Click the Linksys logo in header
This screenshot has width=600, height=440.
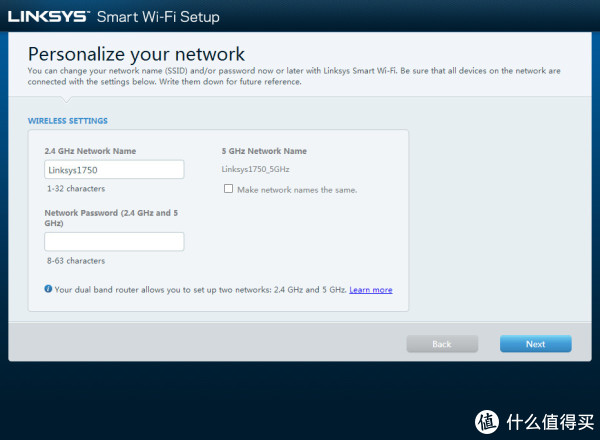click(49, 16)
